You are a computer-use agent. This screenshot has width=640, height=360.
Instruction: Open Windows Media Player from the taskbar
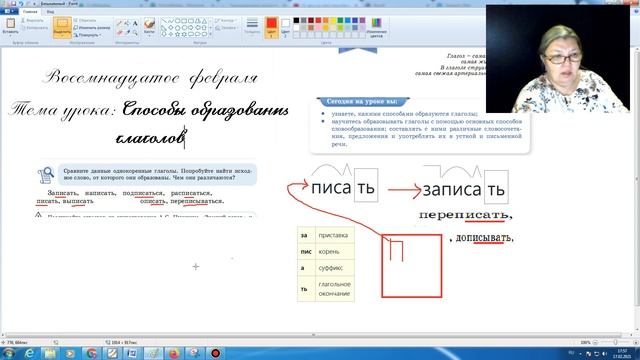pos(70,353)
